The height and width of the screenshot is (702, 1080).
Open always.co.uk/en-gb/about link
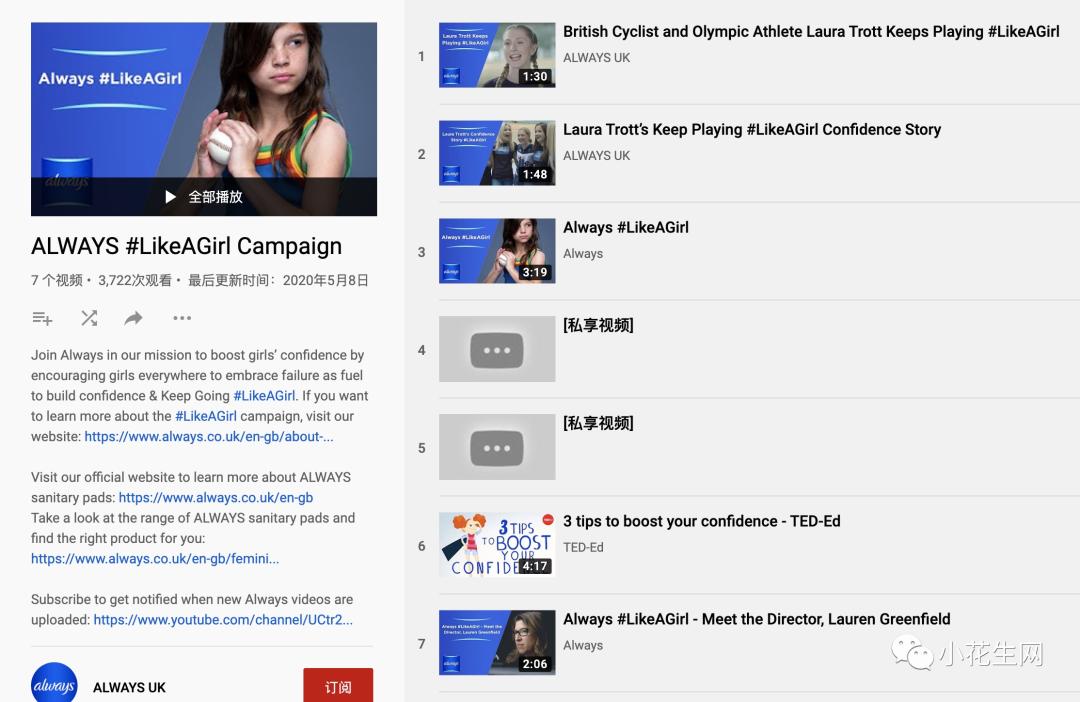point(209,437)
